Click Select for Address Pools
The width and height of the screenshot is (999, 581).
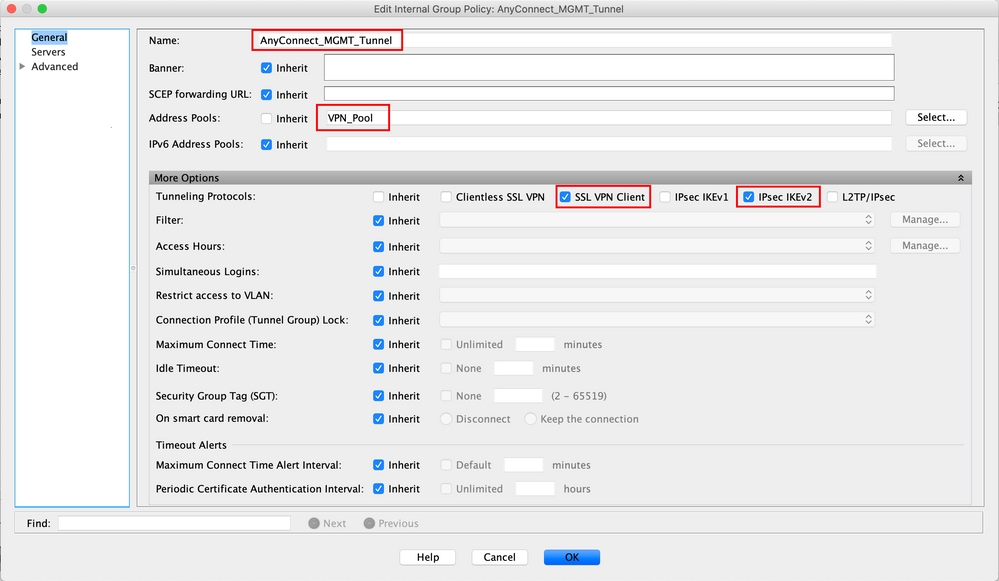[936, 117]
